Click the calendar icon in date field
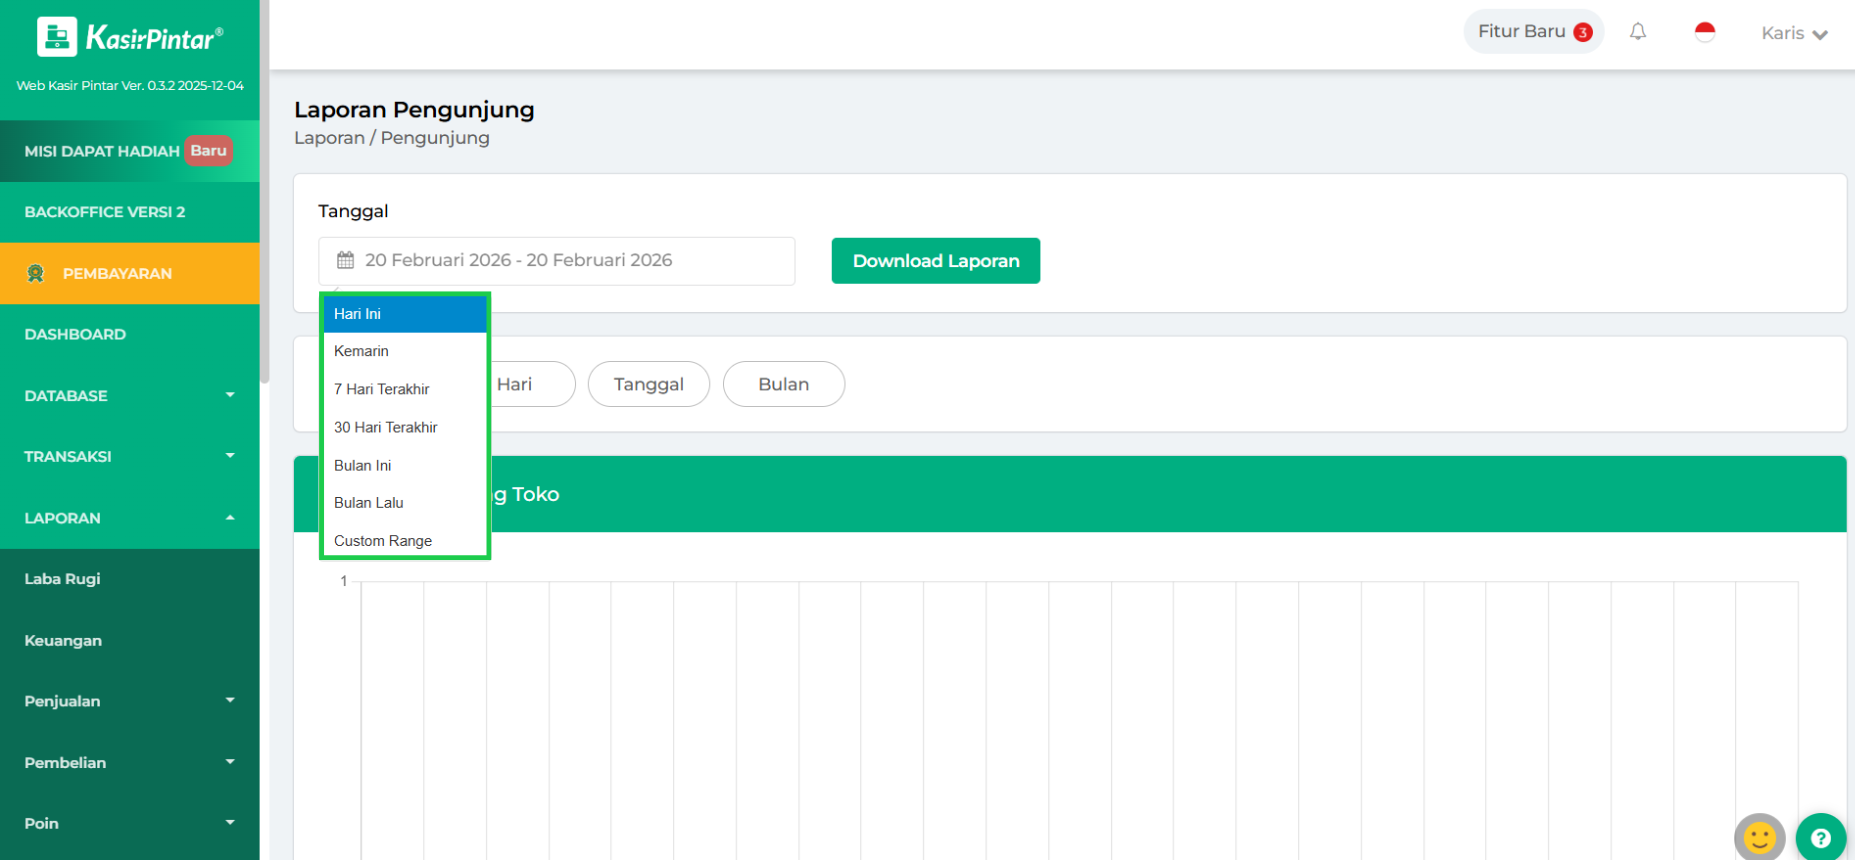1855x860 pixels. coord(346,261)
